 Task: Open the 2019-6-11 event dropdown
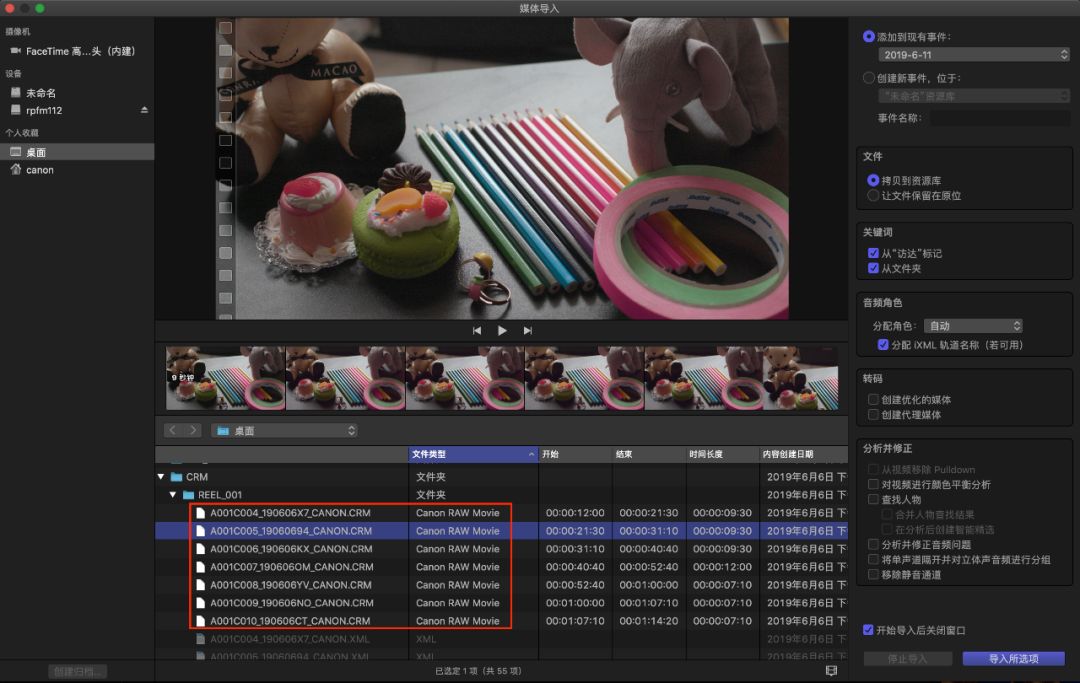click(974, 55)
